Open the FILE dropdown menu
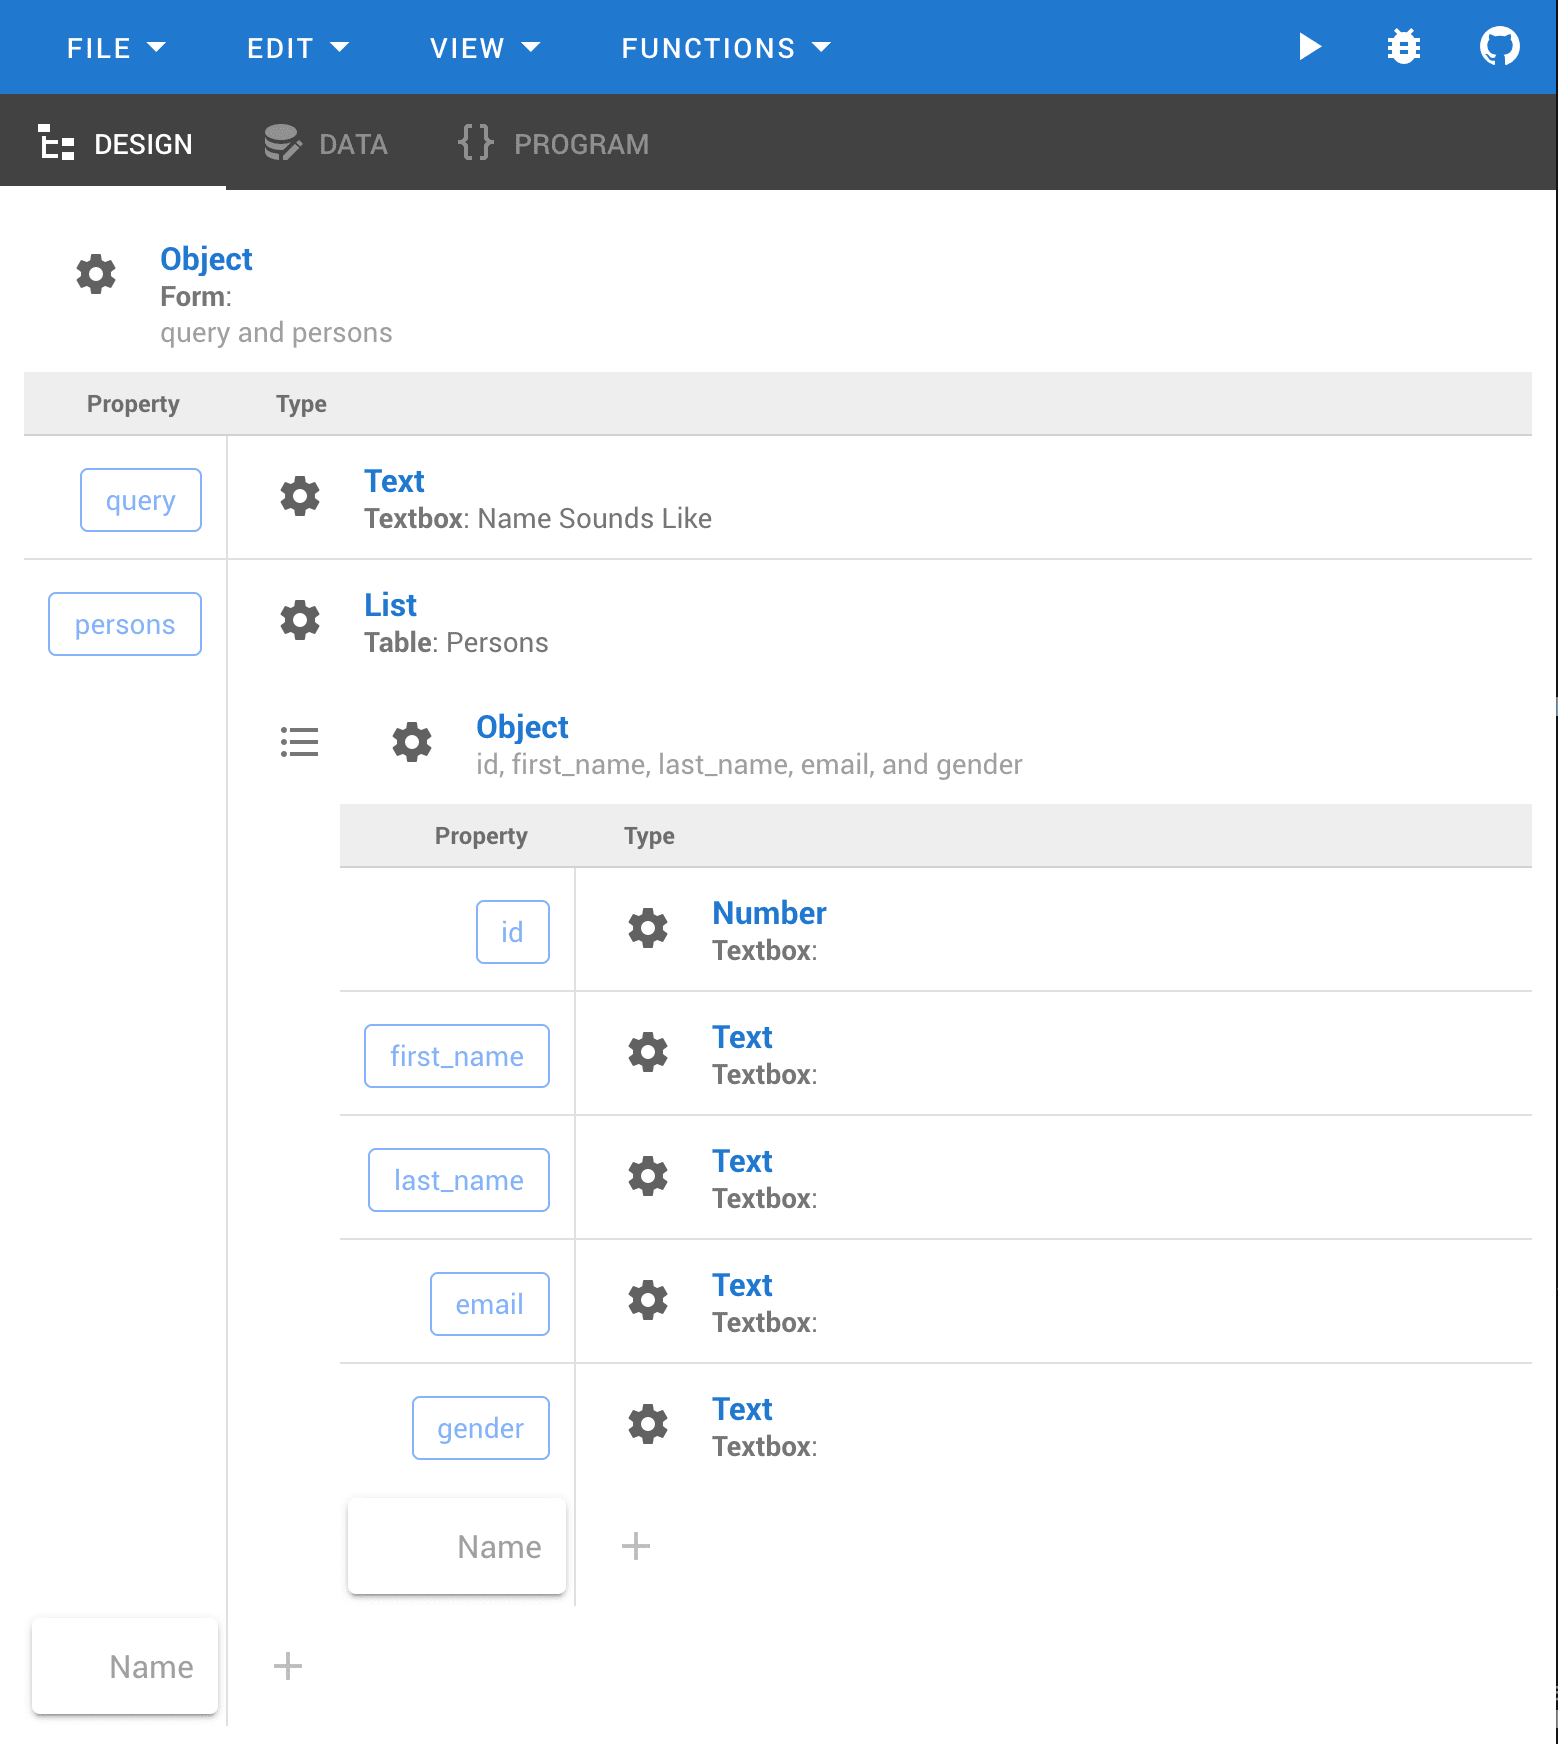This screenshot has width=1558, height=1744. click(x=116, y=48)
